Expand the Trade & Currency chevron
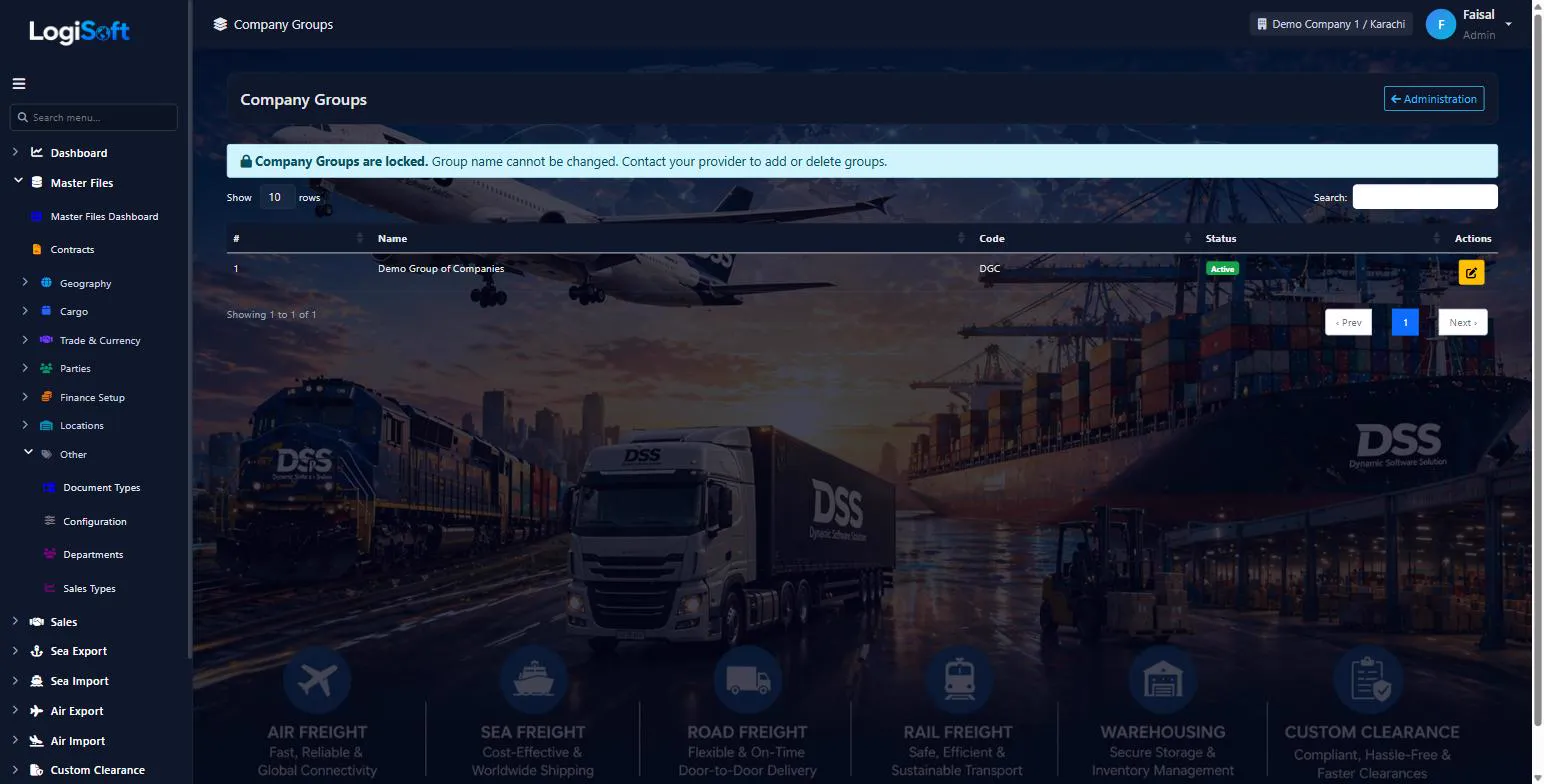Image resolution: width=1544 pixels, height=784 pixels. [x=25, y=339]
